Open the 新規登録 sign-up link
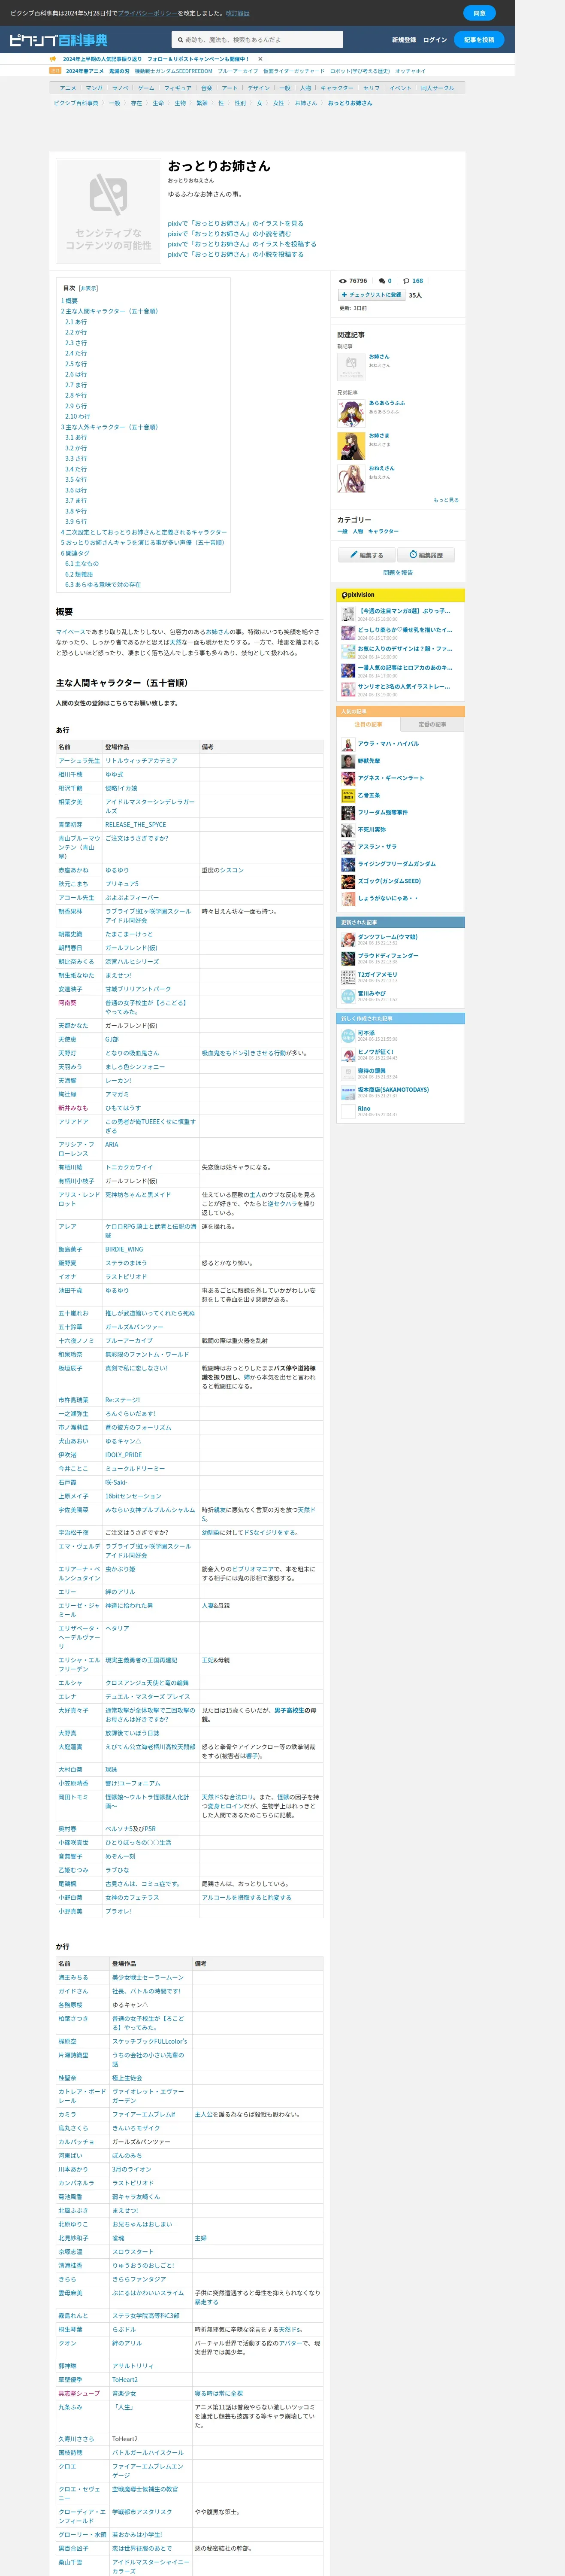The image size is (565, 2576). pyautogui.click(x=404, y=40)
